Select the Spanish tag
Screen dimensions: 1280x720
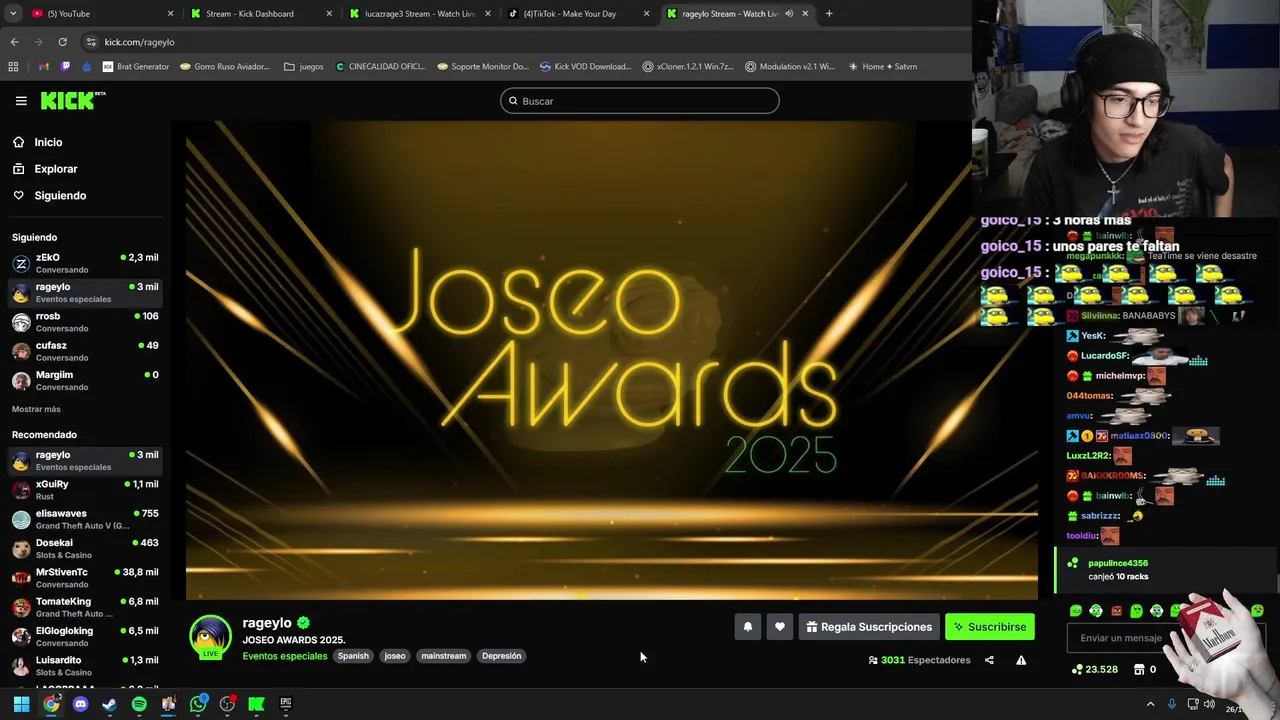[x=353, y=656]
